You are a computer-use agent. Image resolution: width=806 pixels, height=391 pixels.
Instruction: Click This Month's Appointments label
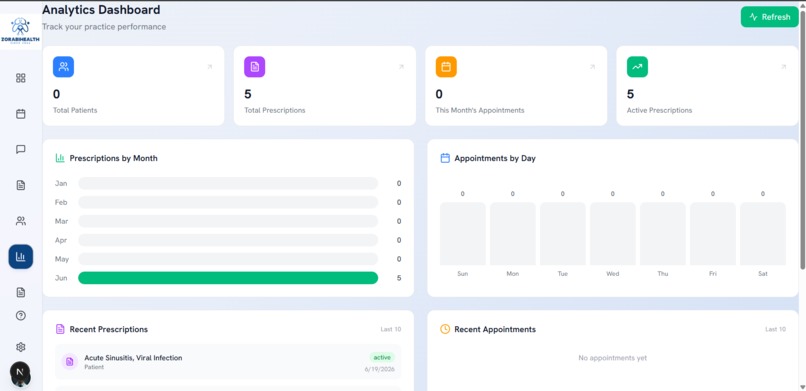[x=480, y=110]
